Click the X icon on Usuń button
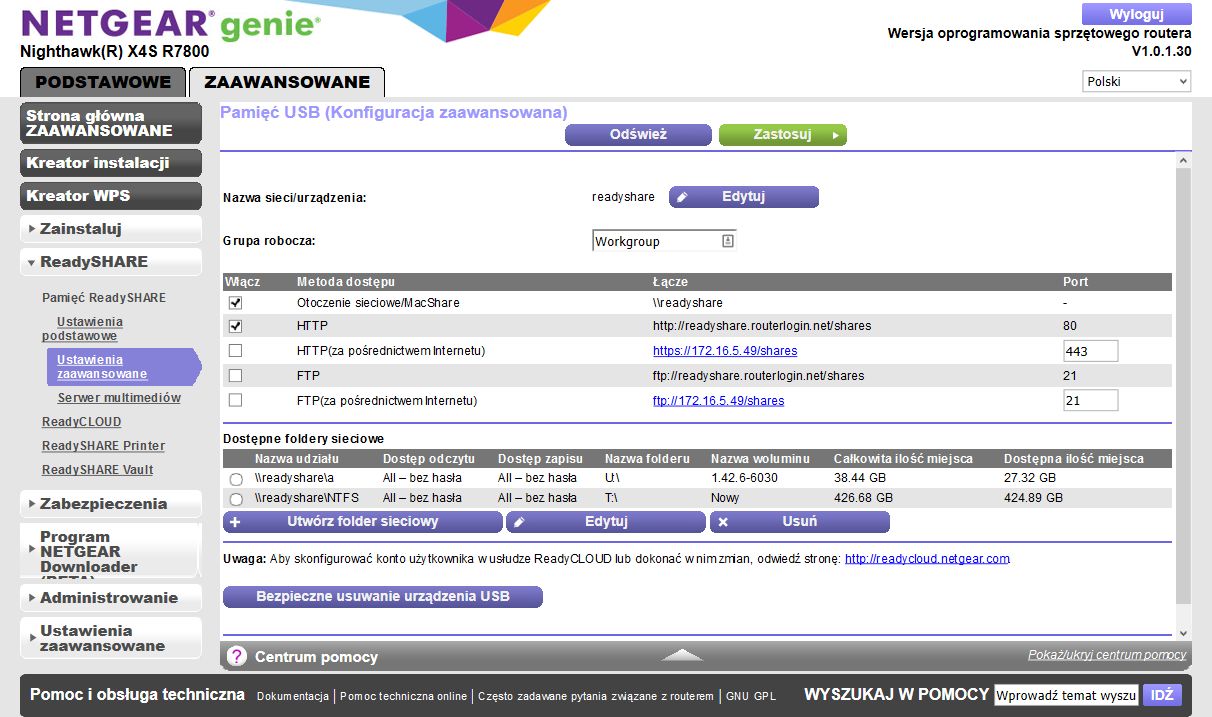The width and height of the screenshot is (1212, 717). tap(723, 522)
